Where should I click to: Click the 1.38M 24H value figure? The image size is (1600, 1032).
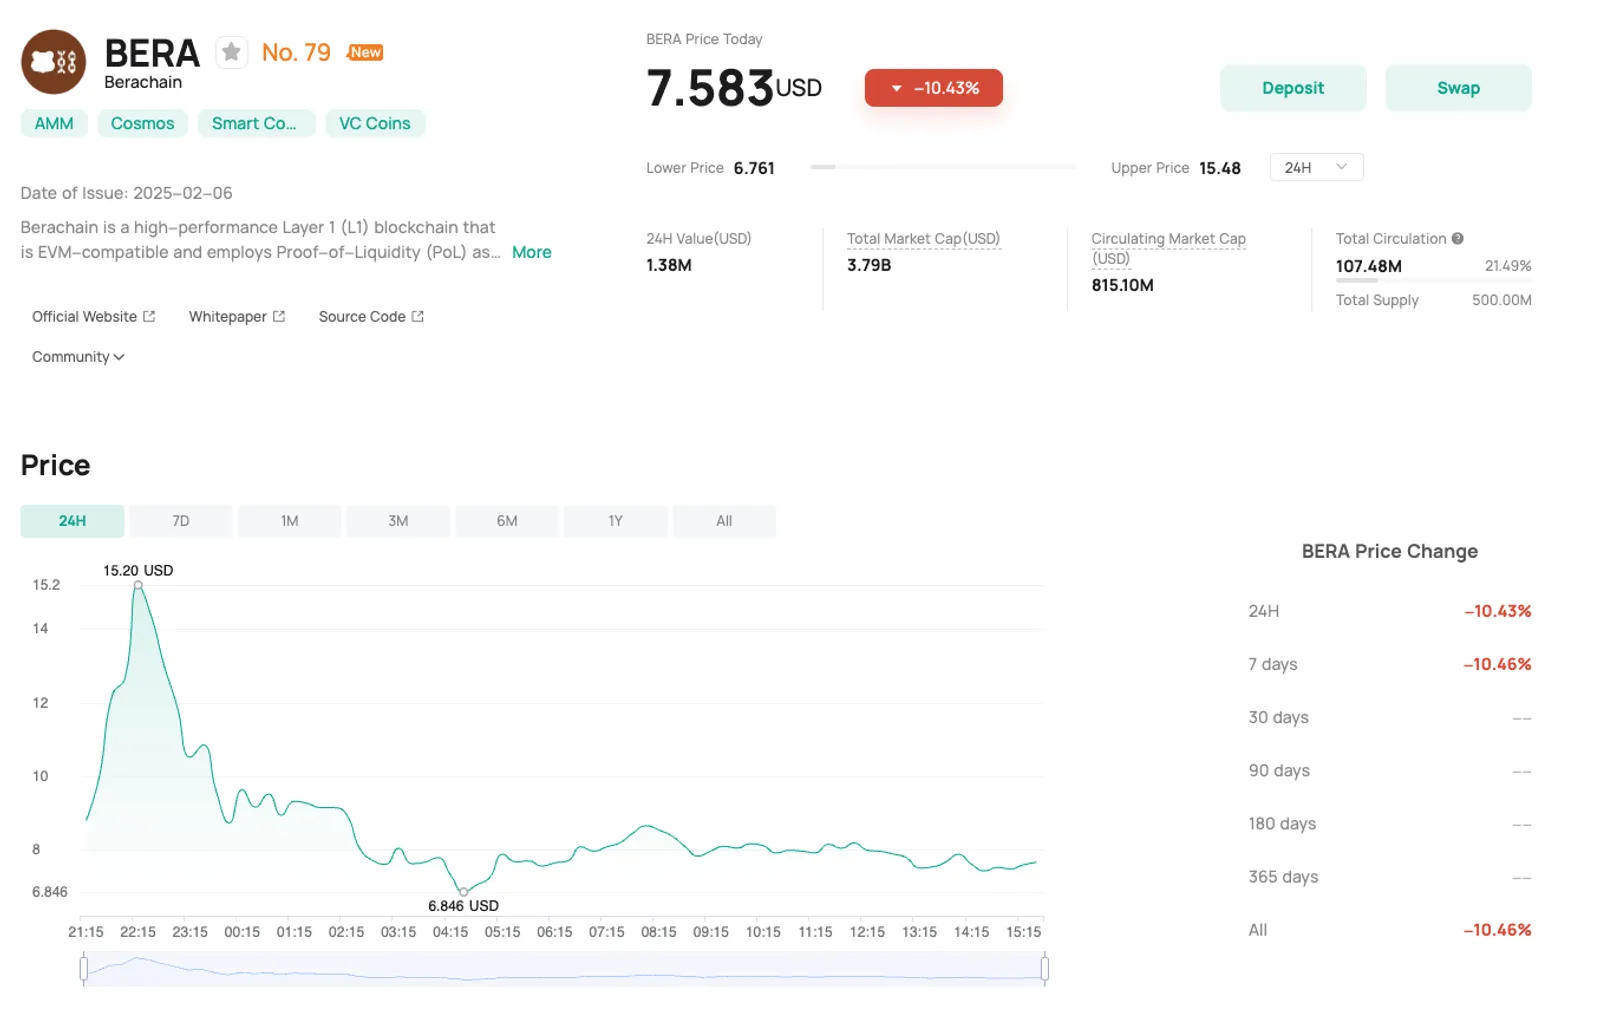669,265
